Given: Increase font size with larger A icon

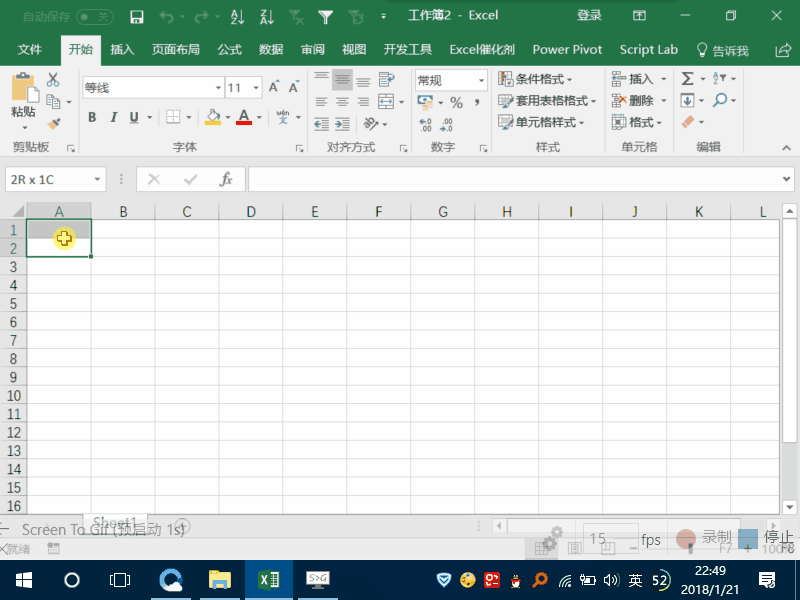Looking at the screenshot, I should tap(274, 87).
